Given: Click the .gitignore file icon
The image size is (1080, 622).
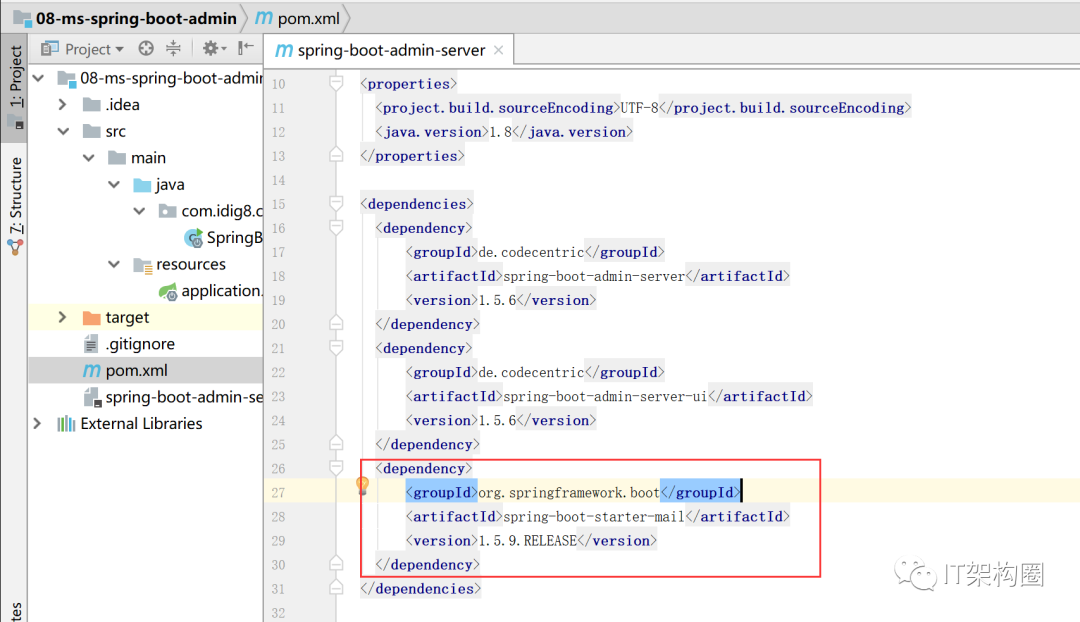Looking at the screenshot, I should [x=91, y=344].
